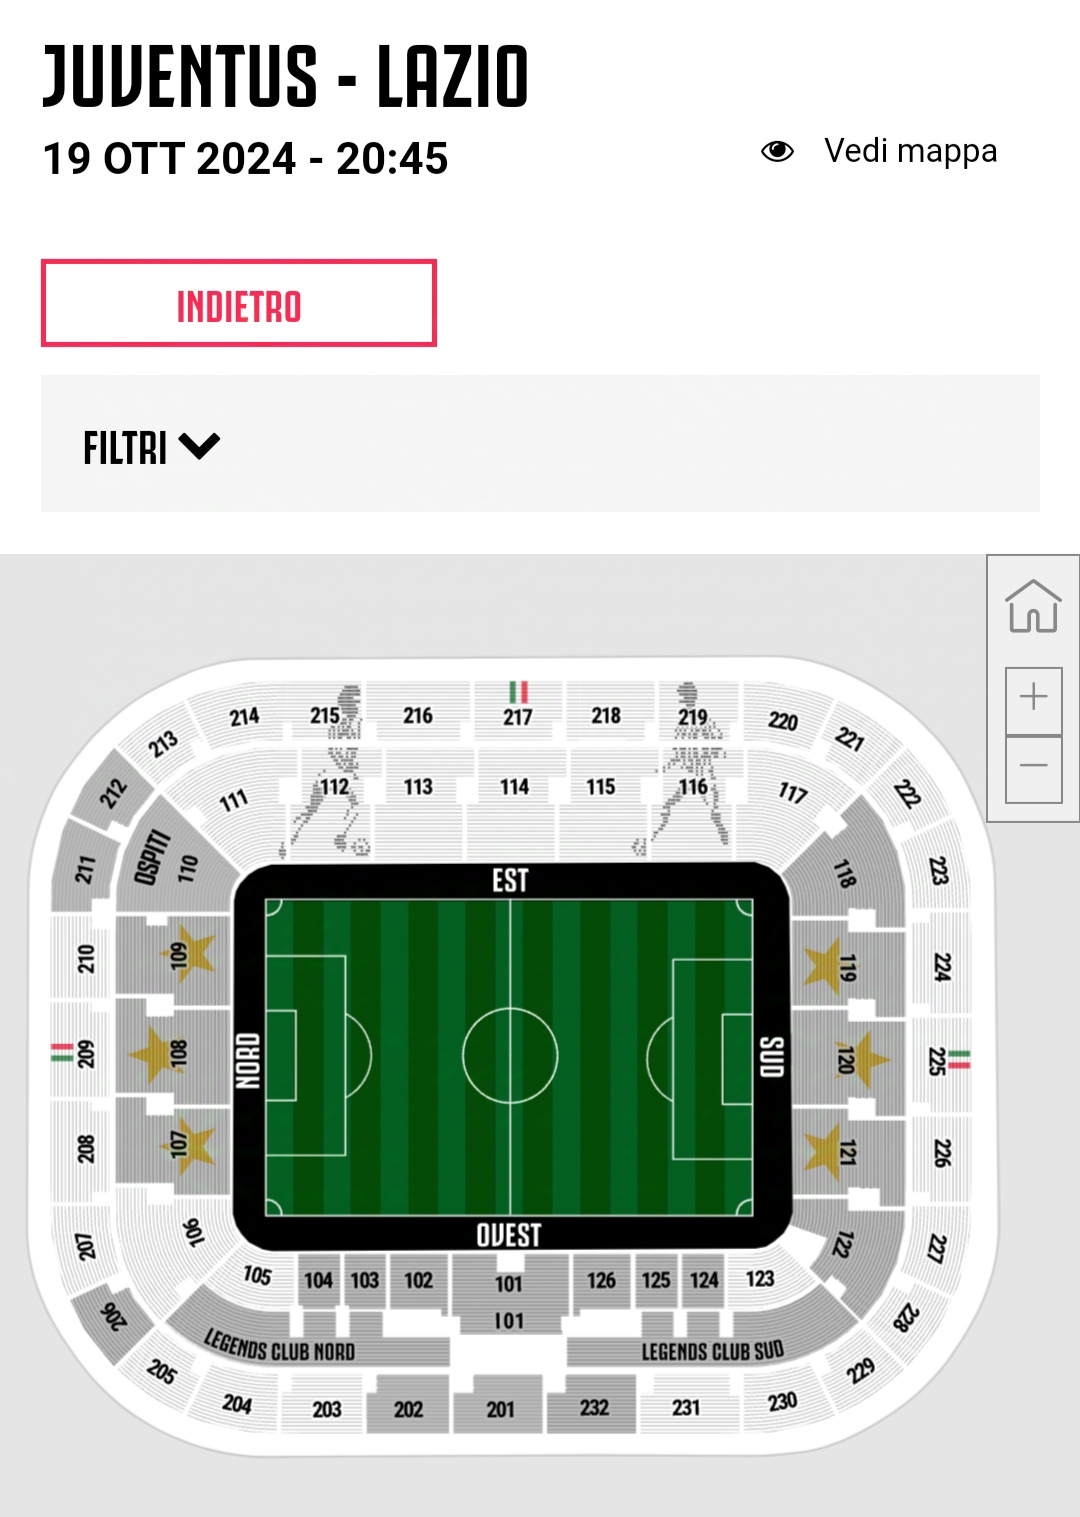
Task: Select sector 114 in Est stand
Action: tap(515, 787)
